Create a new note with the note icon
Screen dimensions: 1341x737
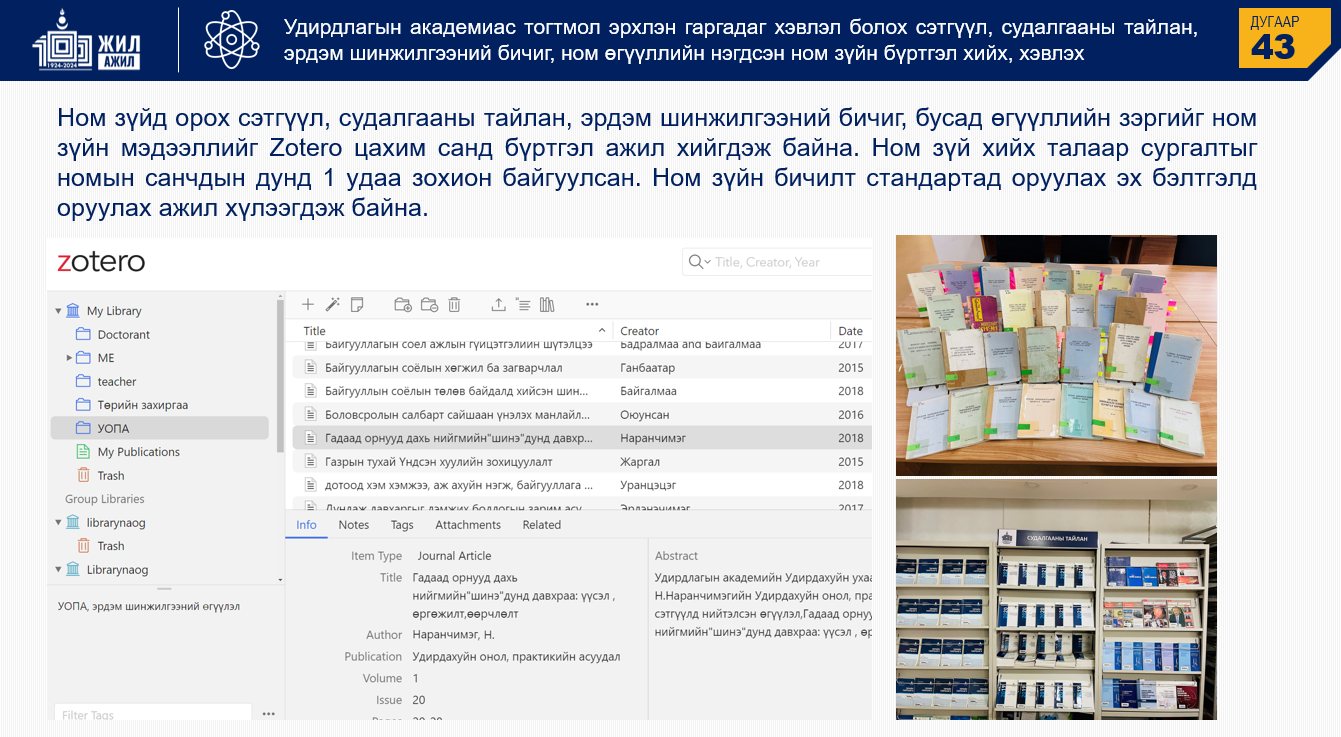click(x=357, y=304)
